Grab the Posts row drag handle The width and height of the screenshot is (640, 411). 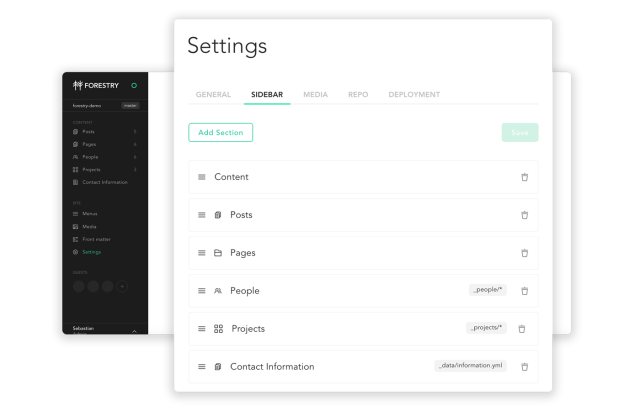click(x=202, y=215)
